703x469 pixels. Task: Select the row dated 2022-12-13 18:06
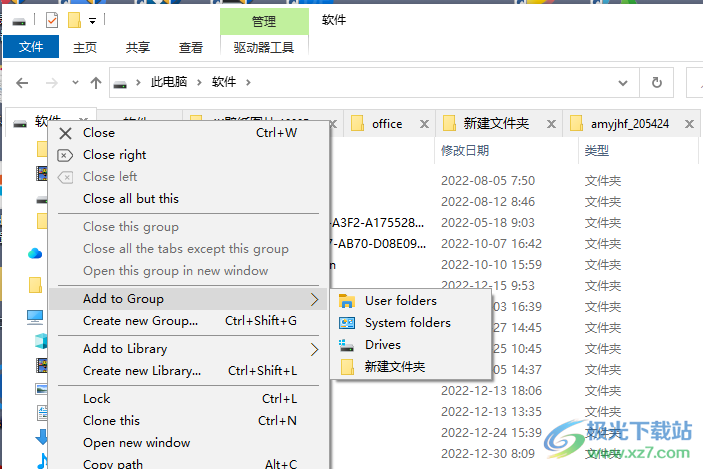491,391
